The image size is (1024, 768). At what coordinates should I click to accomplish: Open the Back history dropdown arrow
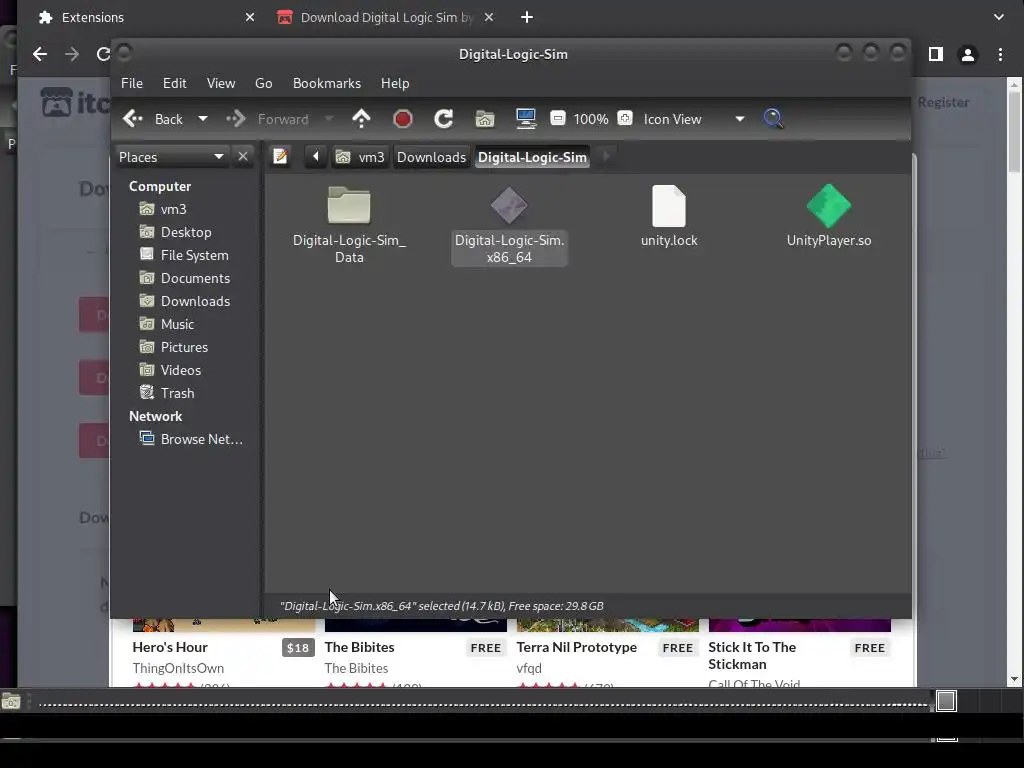(x=202, y=119)
